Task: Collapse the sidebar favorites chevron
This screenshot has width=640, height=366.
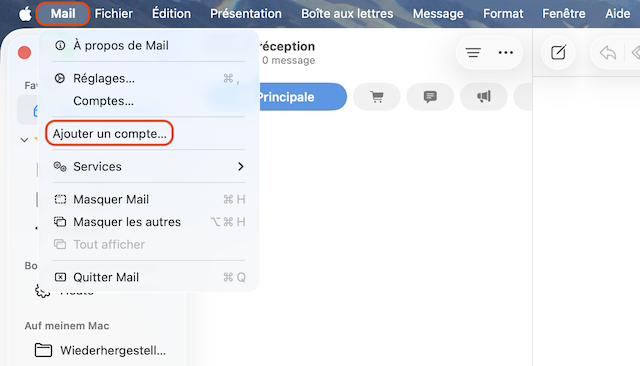Action: pyautogui.click(x=24, y=140)
